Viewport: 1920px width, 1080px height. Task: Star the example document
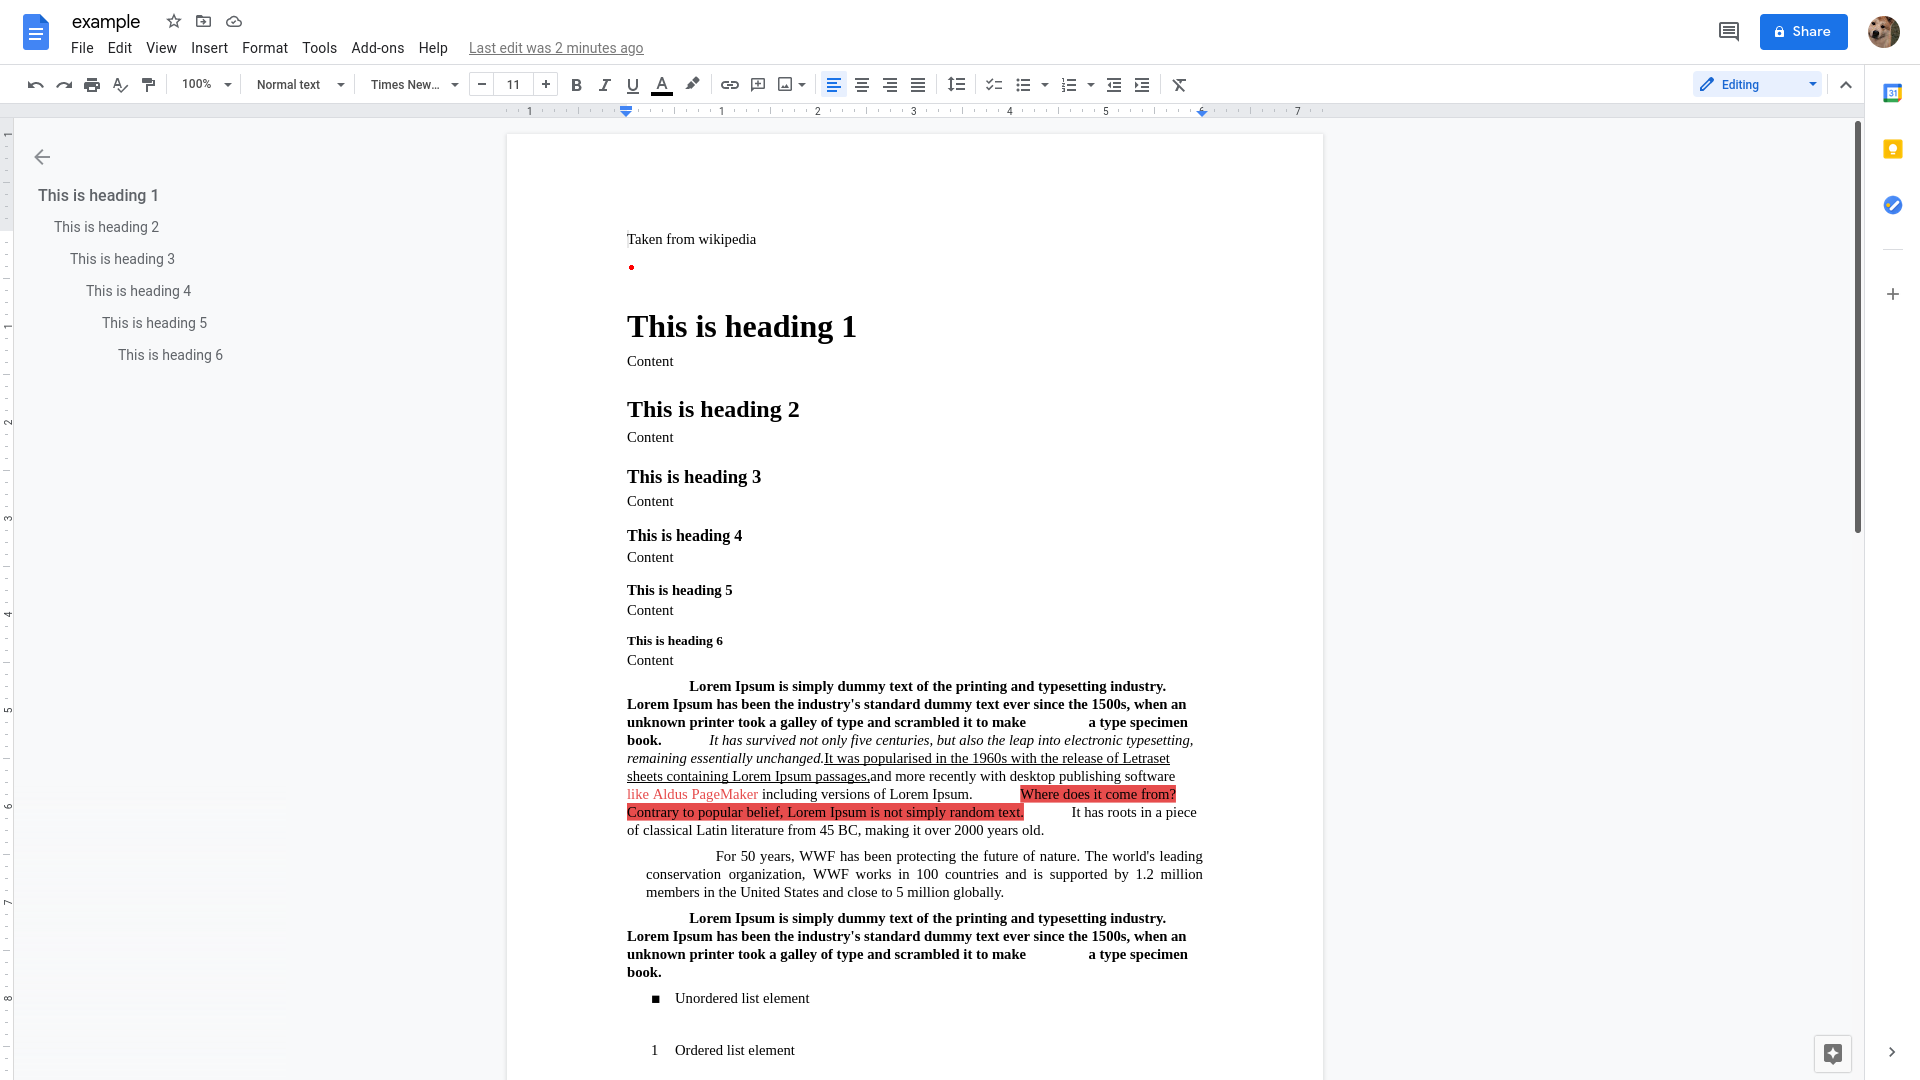pos(174,21)
